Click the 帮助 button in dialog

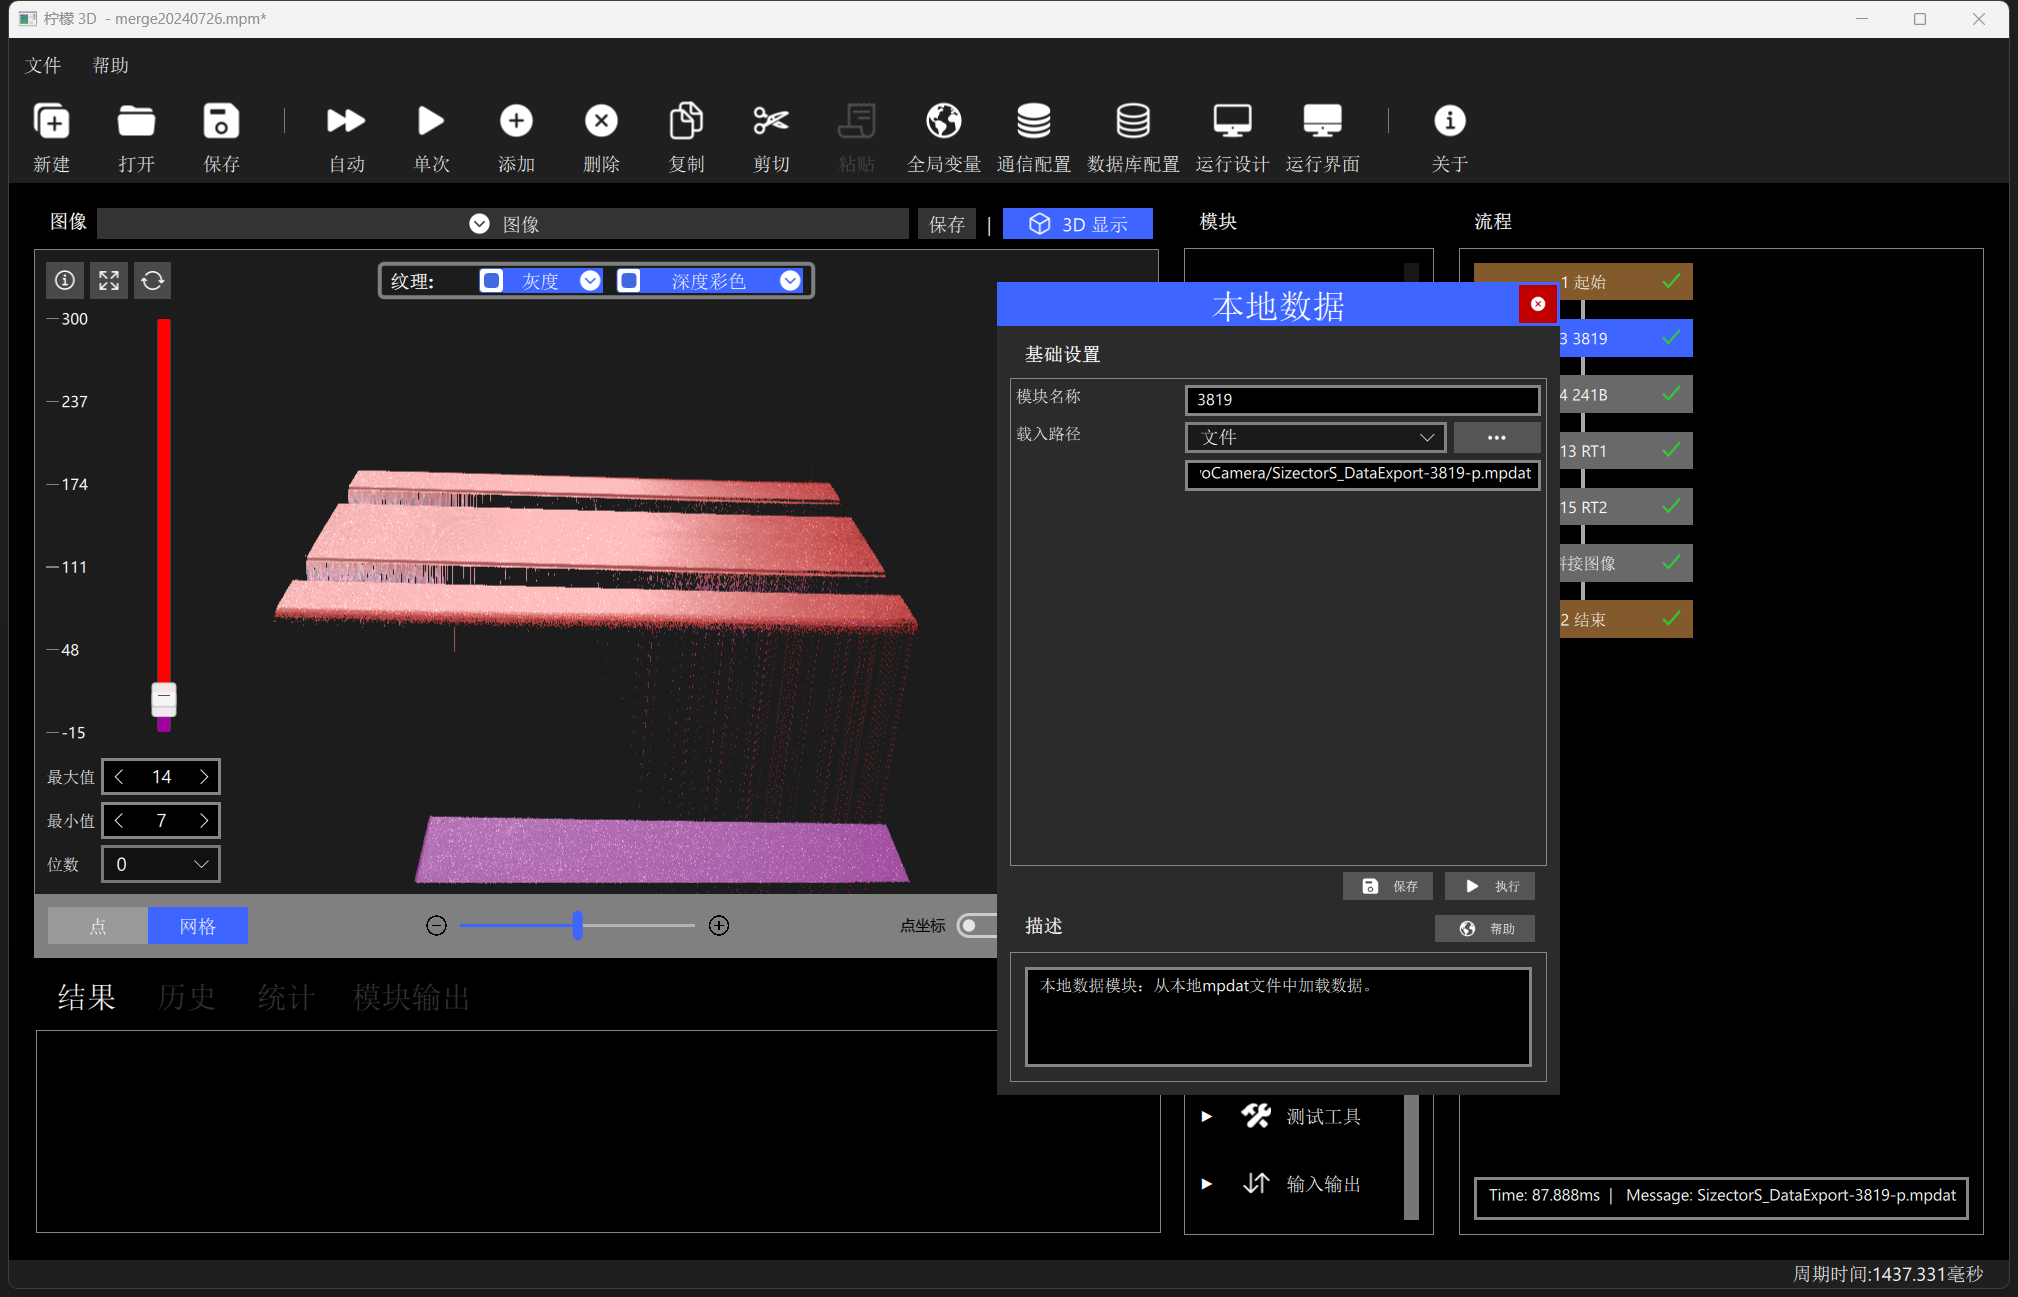click(1485, 929)
